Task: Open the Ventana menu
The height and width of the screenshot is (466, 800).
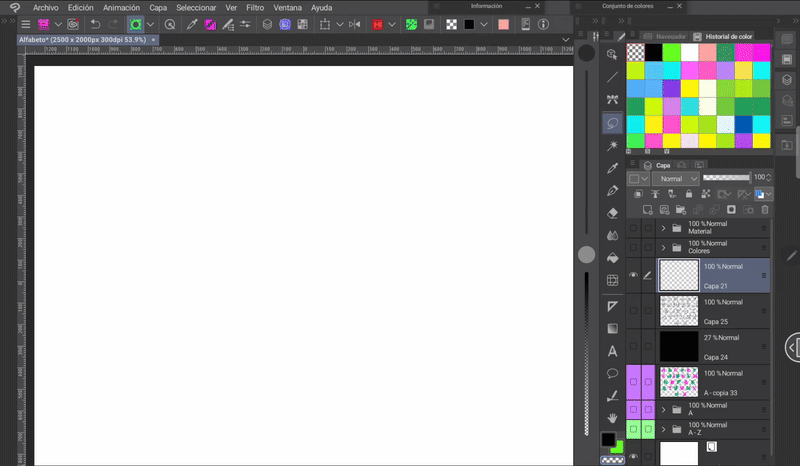Action: tap(287, 8)
